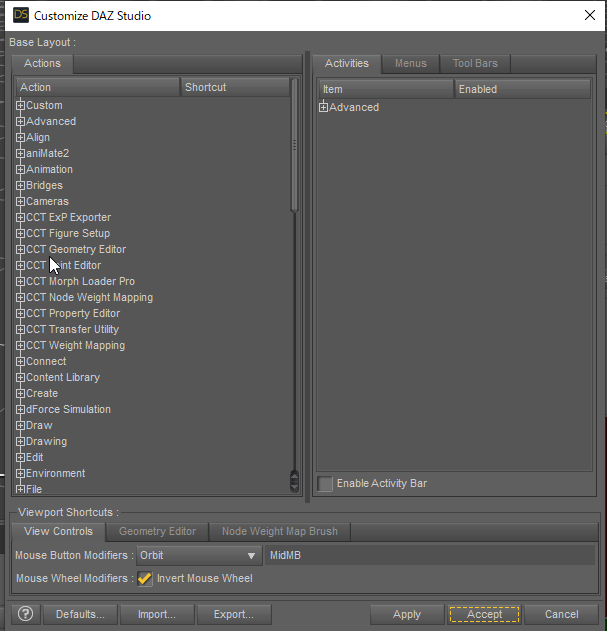The width and height of the screenshot is (607, 631).
Task: Expand the CCT Morph Loader Pro group
Action: tap(20, 281)
